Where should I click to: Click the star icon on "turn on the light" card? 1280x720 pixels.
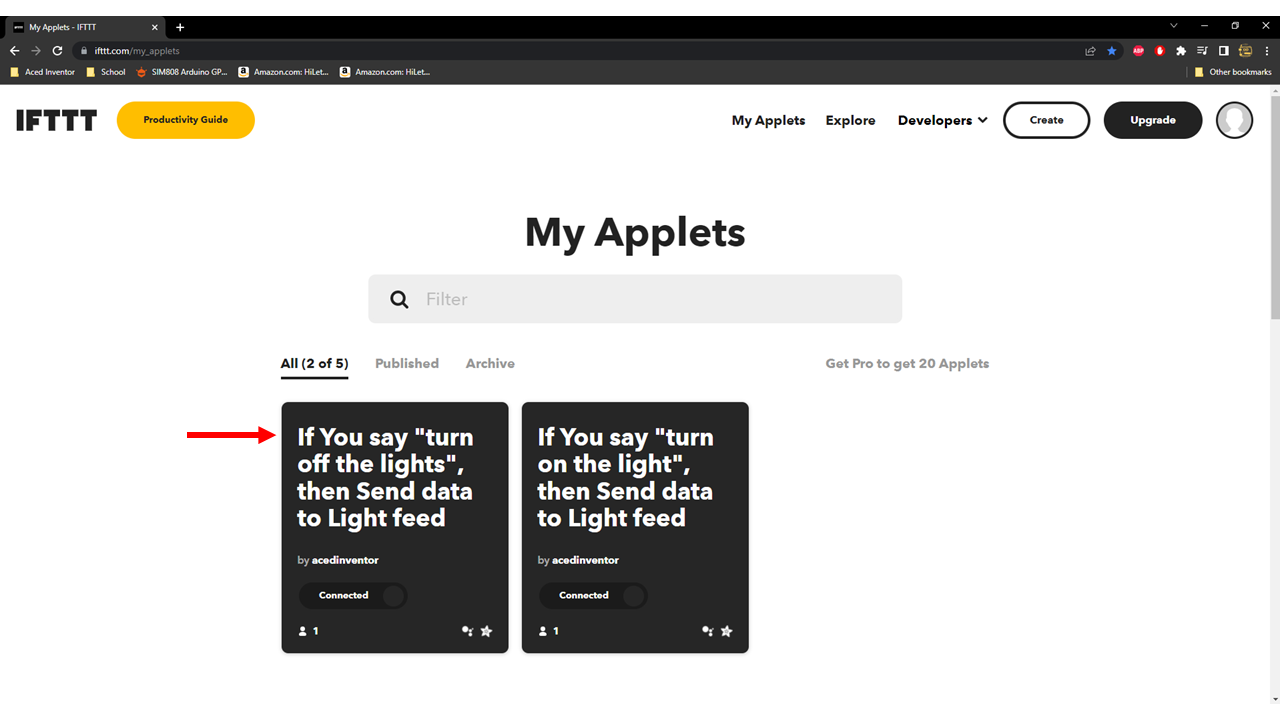[726, 631]
